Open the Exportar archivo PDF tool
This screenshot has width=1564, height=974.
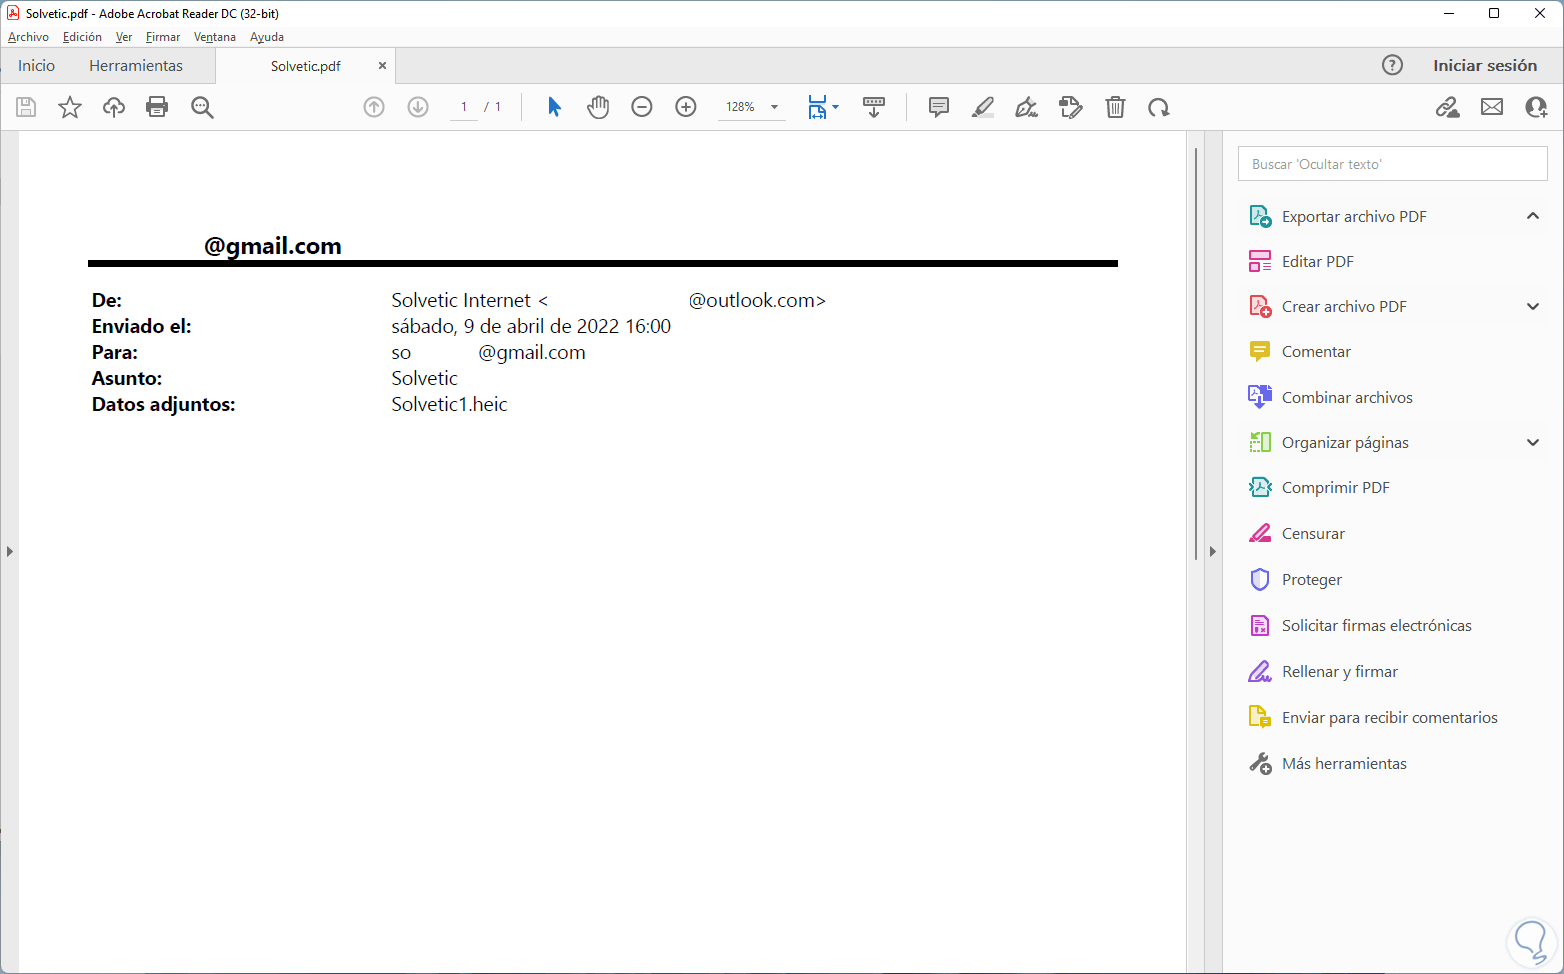tap(1354, 216)
